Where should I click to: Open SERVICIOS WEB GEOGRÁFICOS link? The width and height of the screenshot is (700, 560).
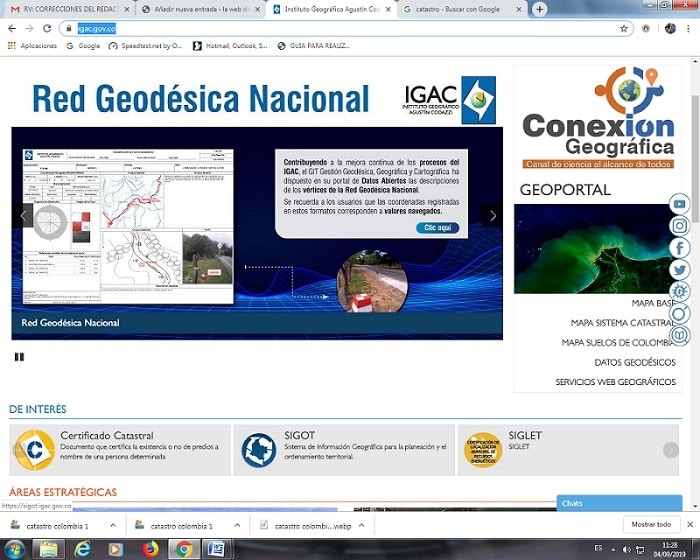click(x=616, y=382)
